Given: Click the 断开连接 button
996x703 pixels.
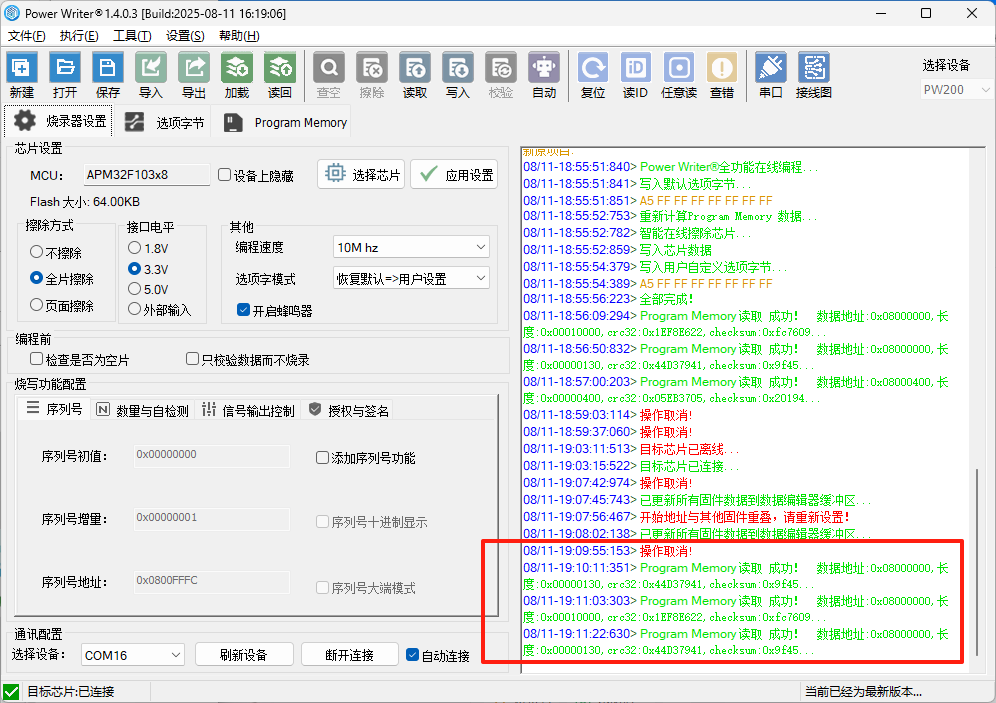Looking at the screenshot, I should [349, 655].
